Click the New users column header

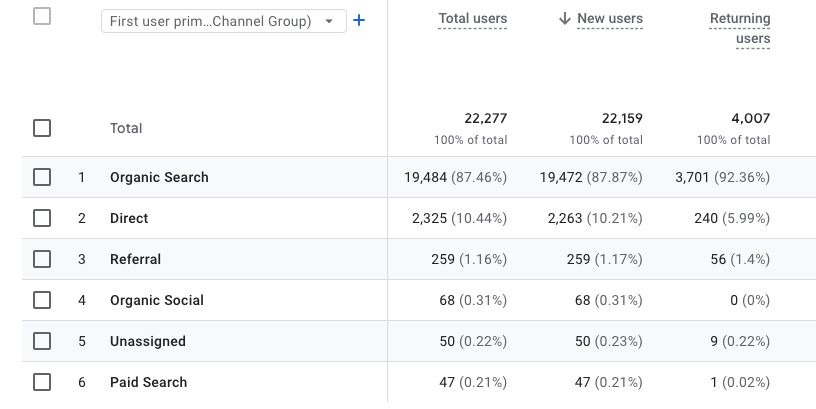(x=610, y=19)
